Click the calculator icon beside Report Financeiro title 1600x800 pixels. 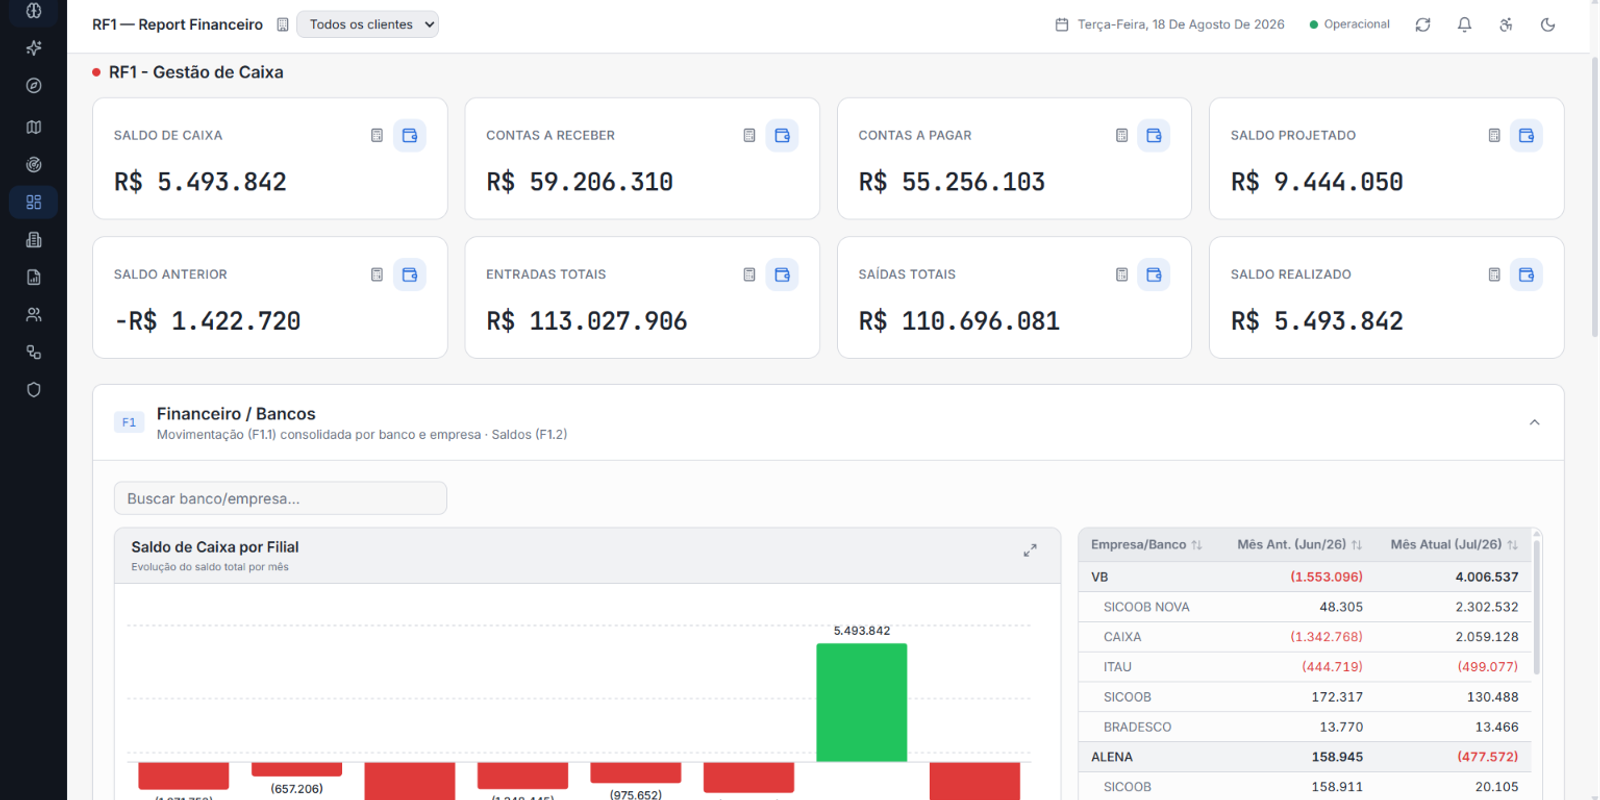pos(283,25)
